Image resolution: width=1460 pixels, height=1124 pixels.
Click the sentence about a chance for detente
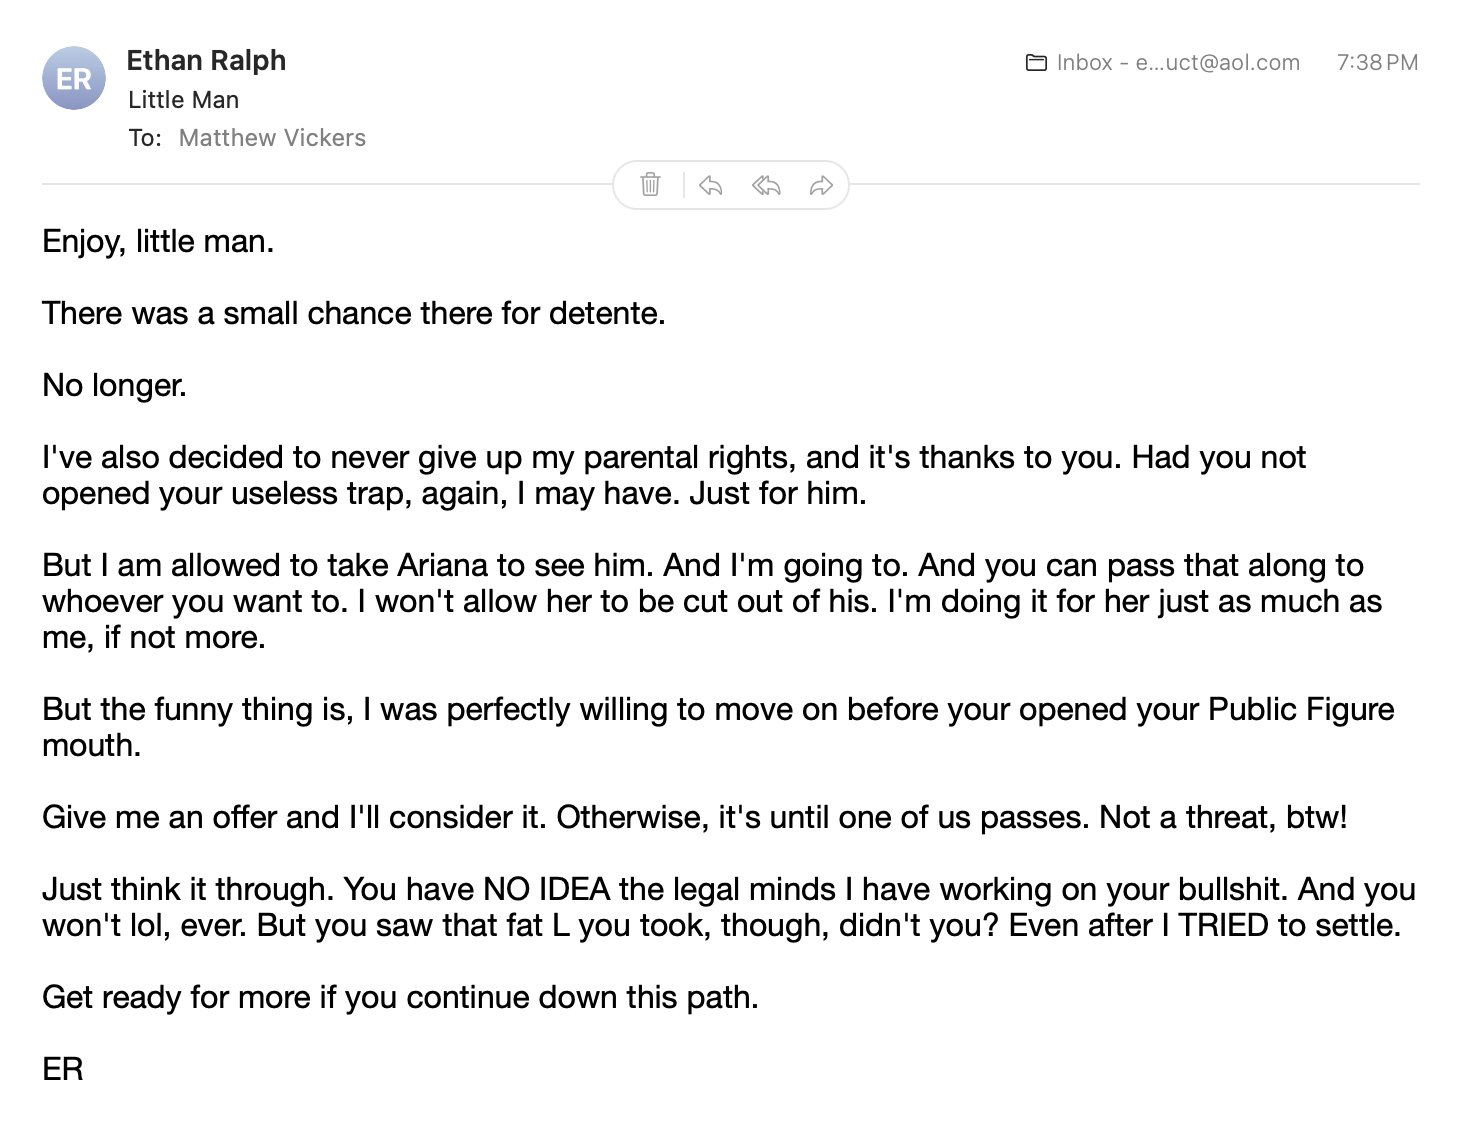point(354,314)
